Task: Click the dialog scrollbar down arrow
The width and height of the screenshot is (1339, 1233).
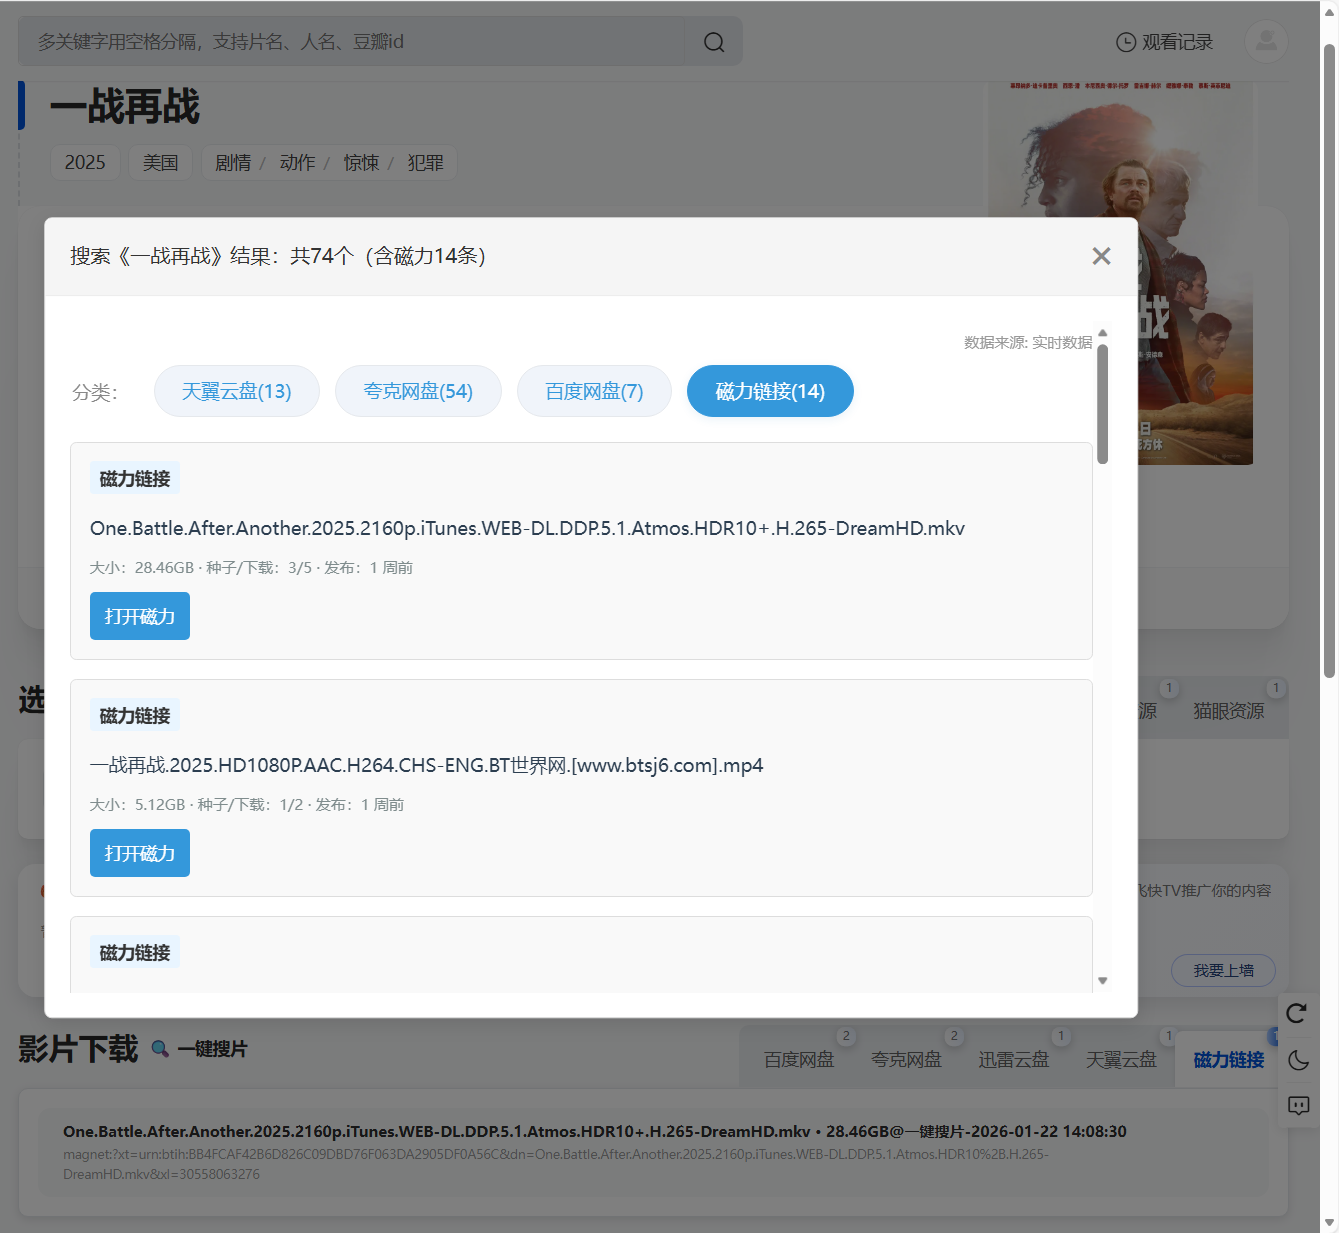Action: click(1102, 981)
